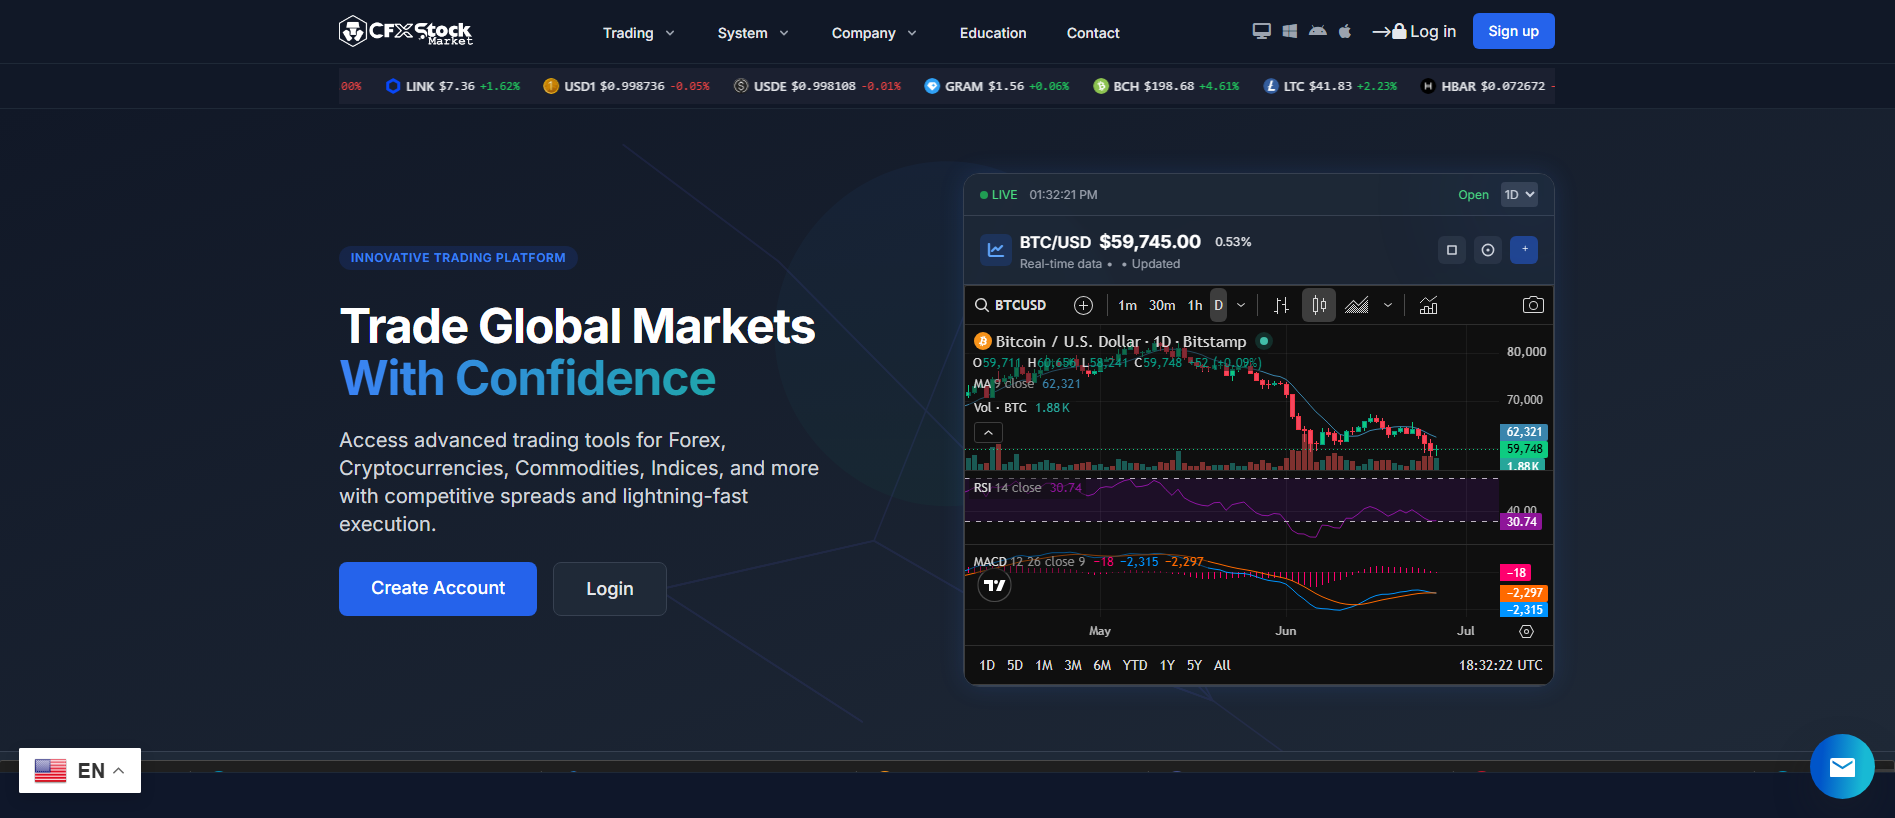Select the USDE ticker entry
Image resolution: width=1895 pixels, height=818 pixels.
817,86
